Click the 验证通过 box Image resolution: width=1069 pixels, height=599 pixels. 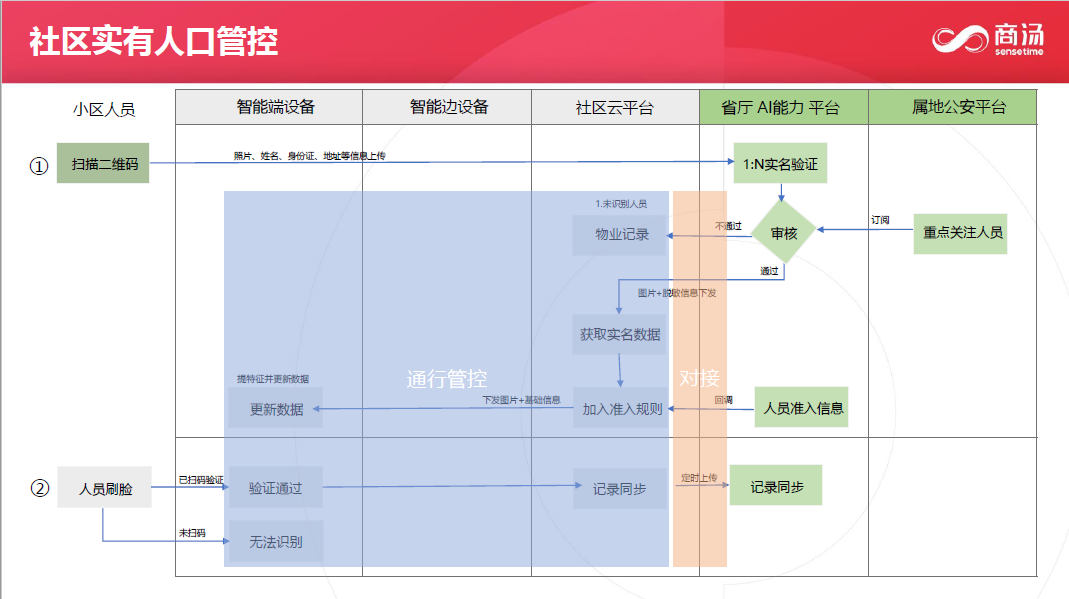click(275, 487)
